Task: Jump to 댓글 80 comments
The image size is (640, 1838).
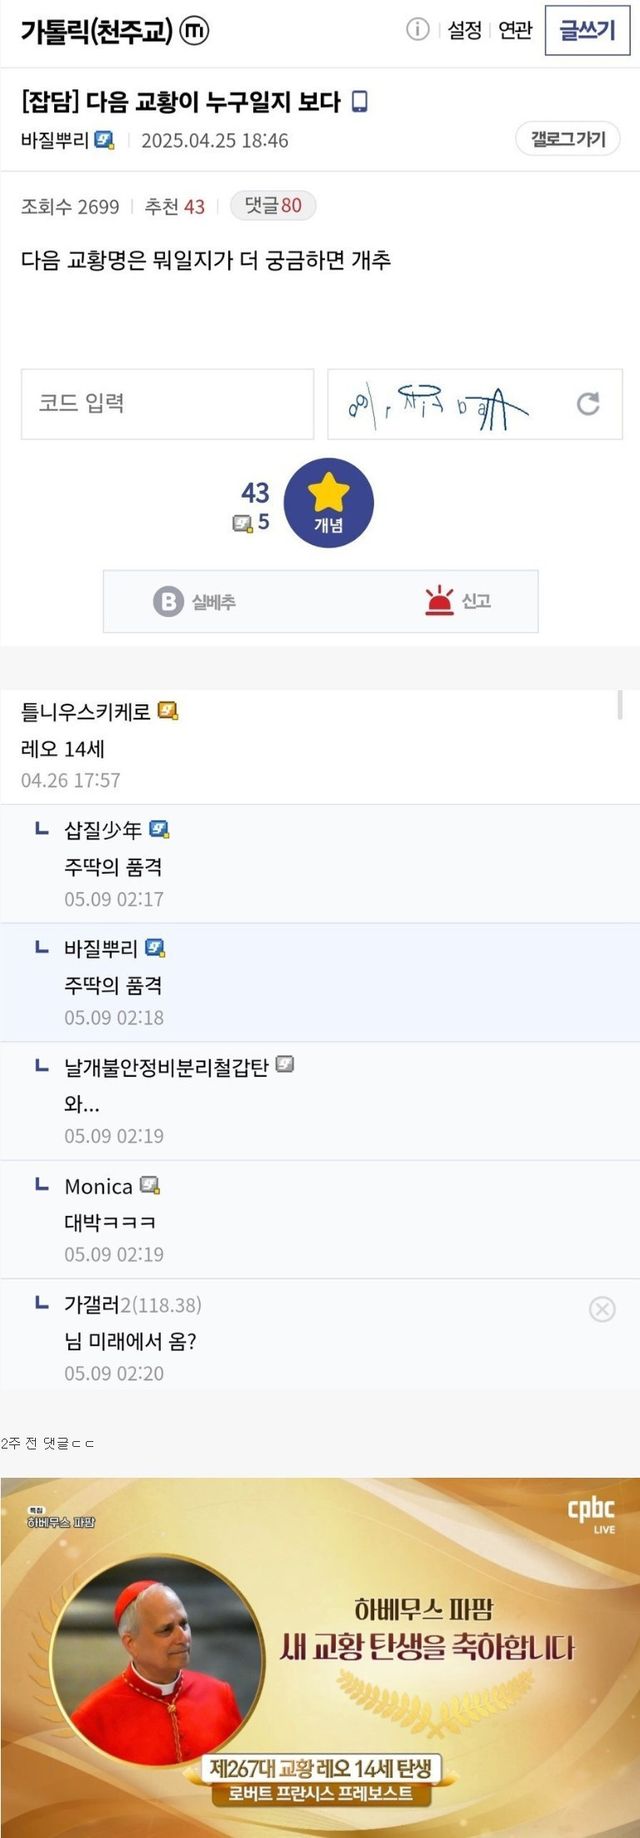Action: click(273, 205)
